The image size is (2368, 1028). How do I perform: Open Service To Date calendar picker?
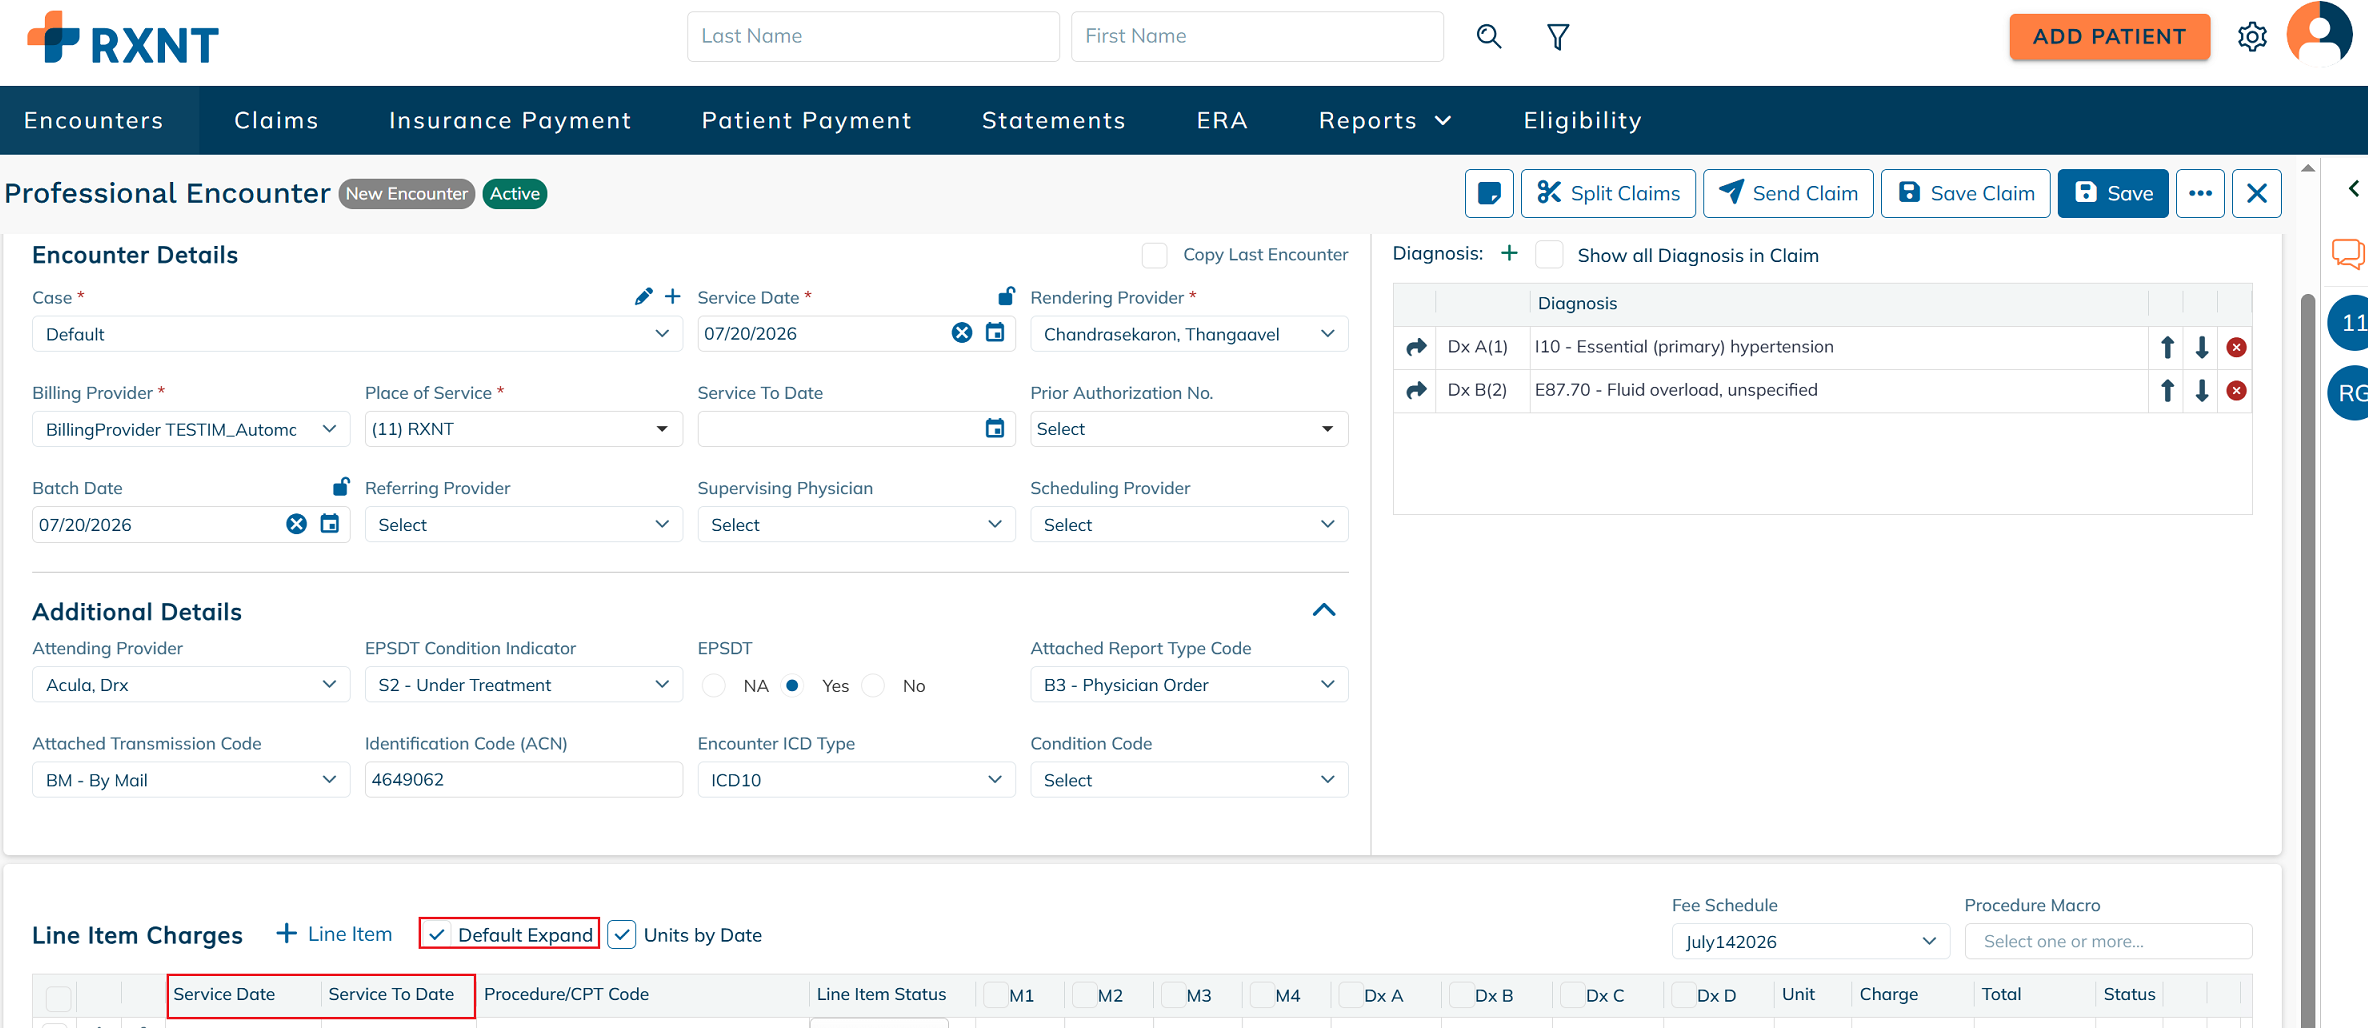coord(994,429)
